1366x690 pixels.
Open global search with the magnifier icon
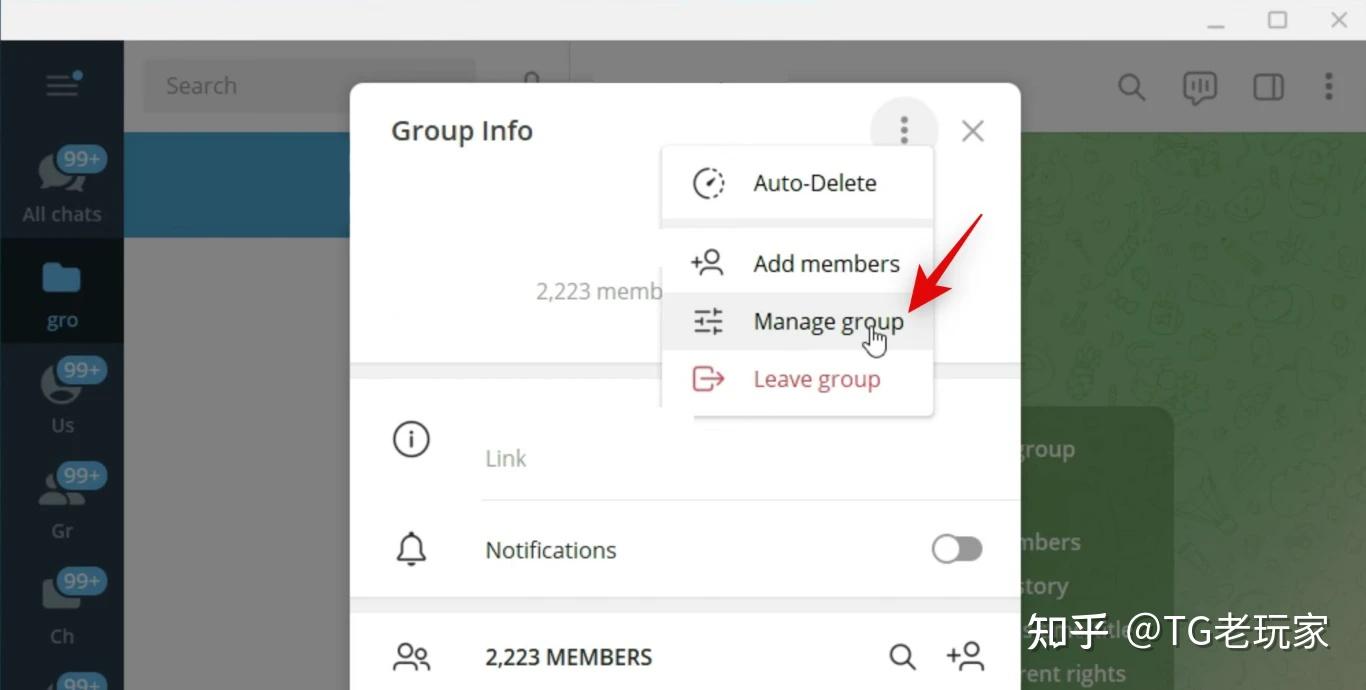pos(1131,87)
